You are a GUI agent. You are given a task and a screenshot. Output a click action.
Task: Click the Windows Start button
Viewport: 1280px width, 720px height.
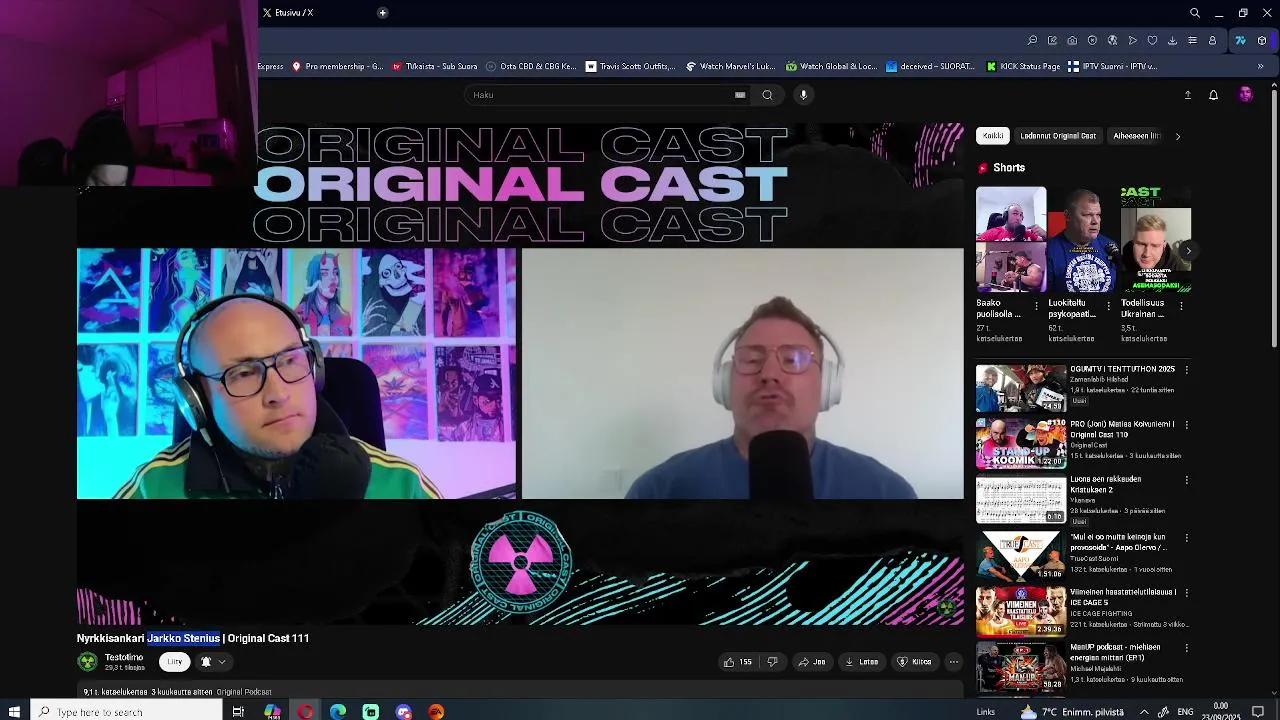tap(15, 712)
